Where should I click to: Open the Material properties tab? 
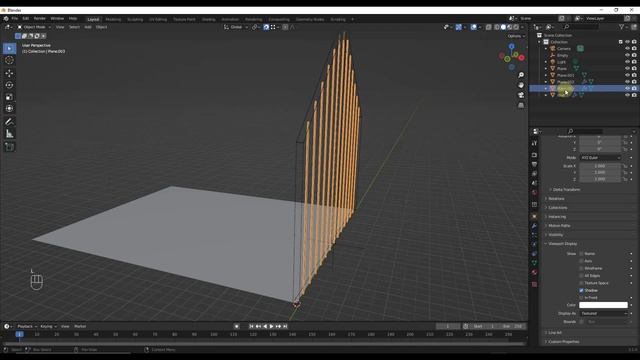534,272
